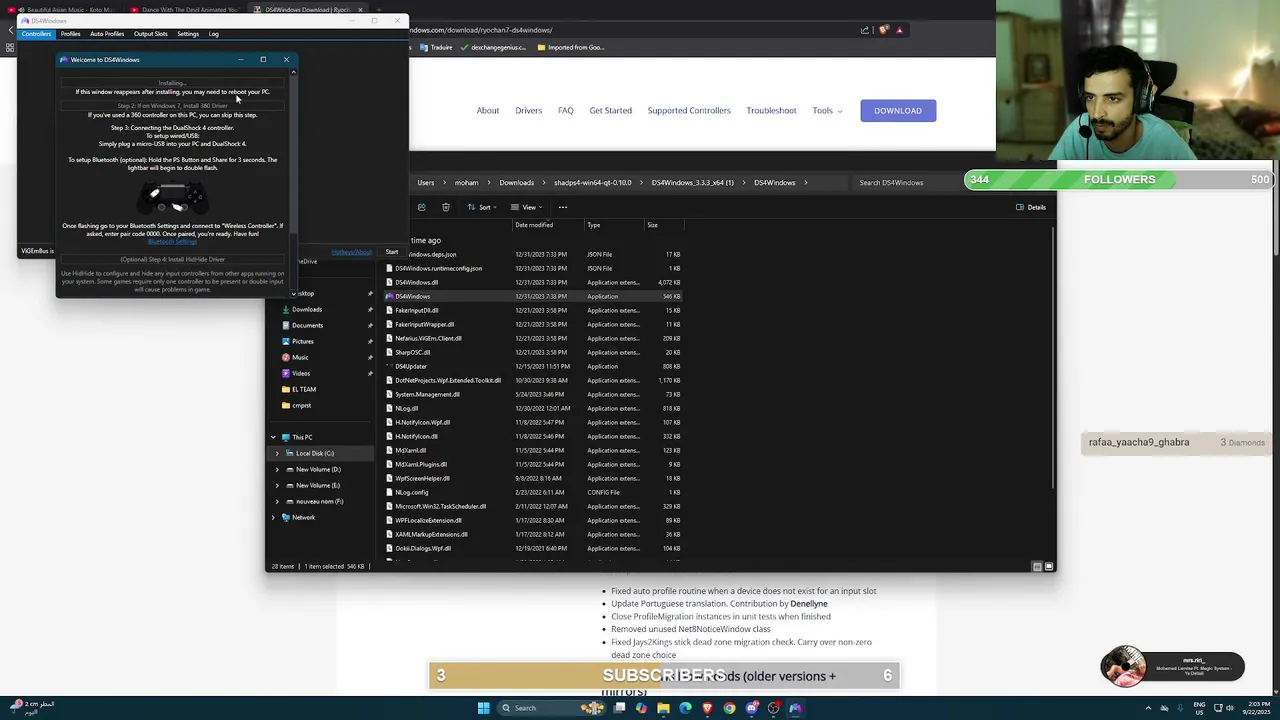Open EL TEAM folder in sidebar
The width and height of the screenshot is (1280, 720).
303,389
